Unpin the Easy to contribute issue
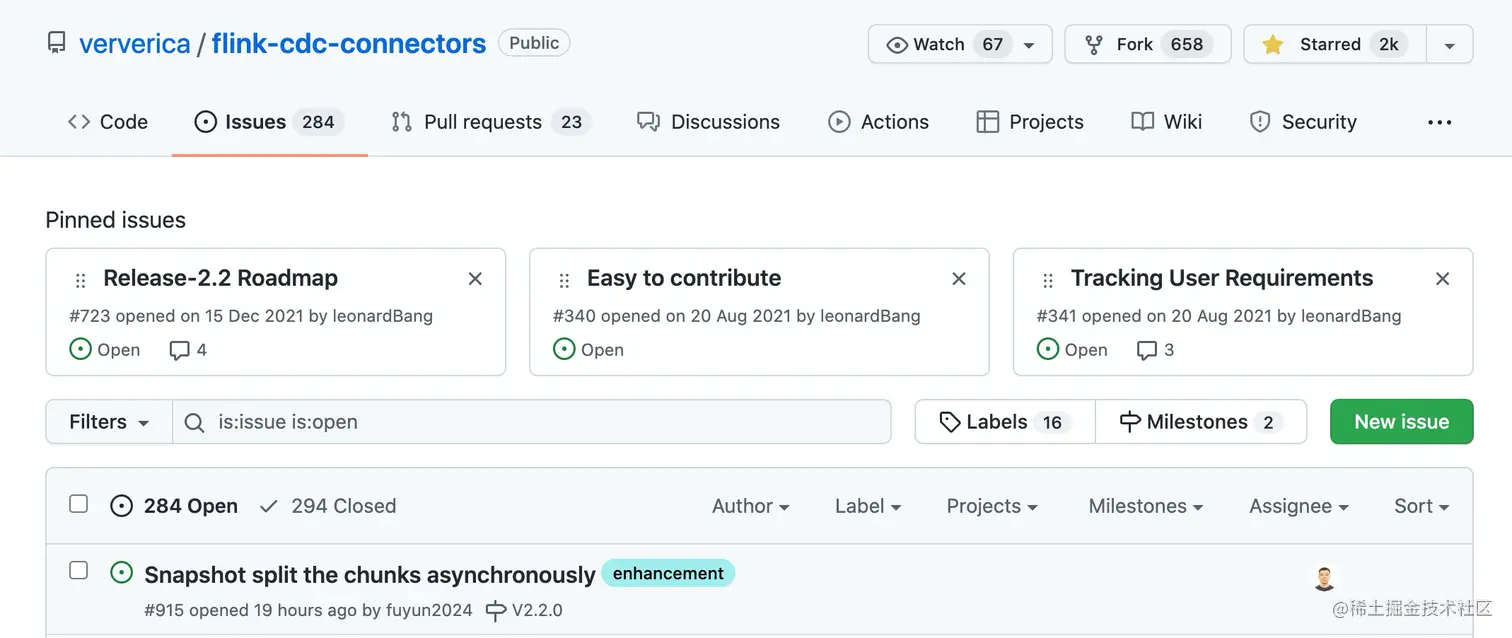Screen dimensions: 1512x638 pyautogui.click(x=959, y=279)
